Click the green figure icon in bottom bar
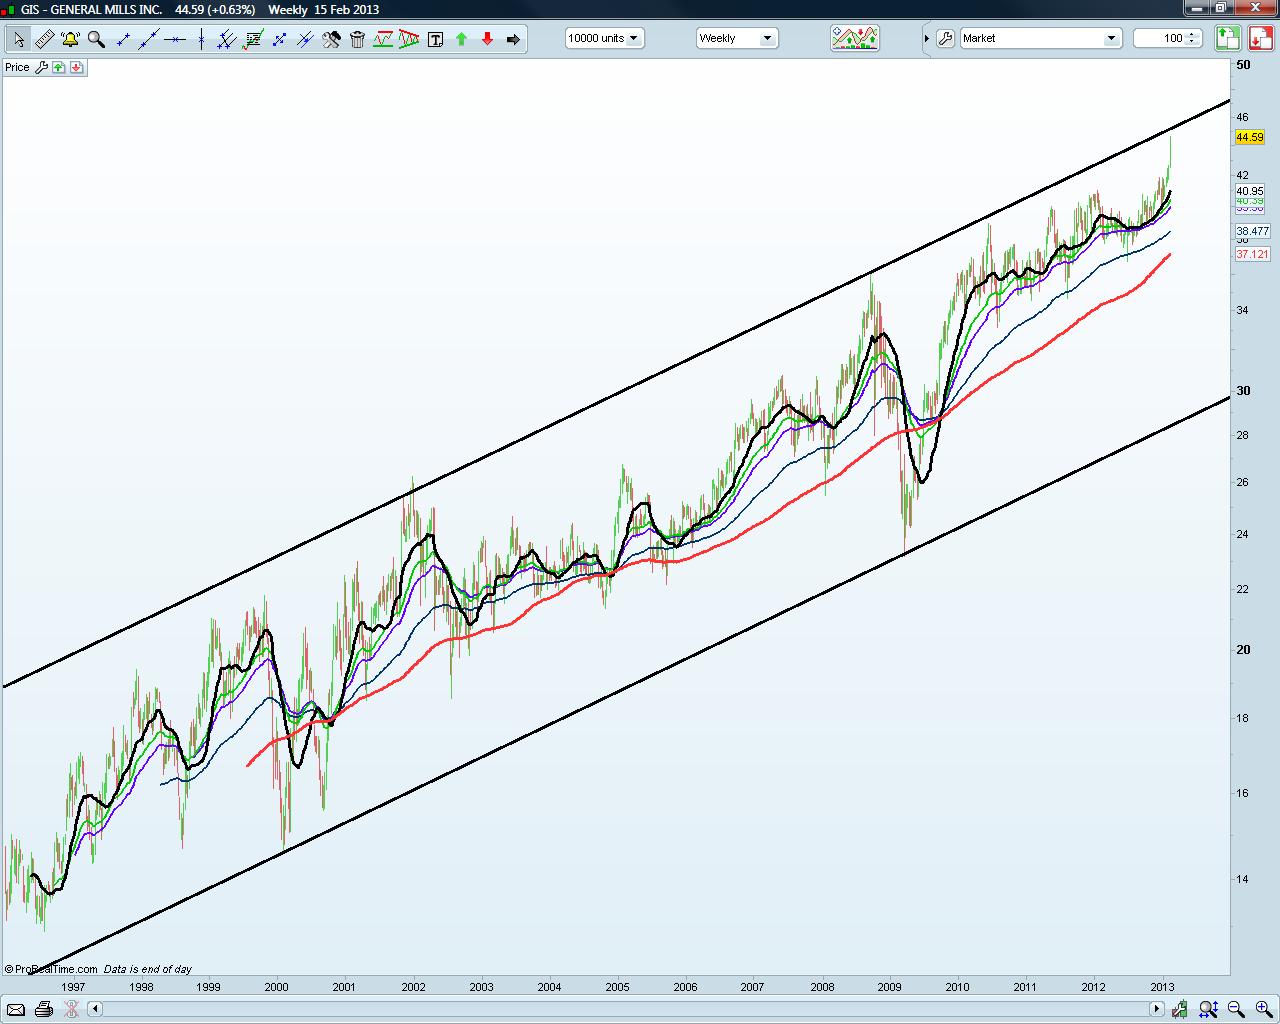 click(1181, 1009)
